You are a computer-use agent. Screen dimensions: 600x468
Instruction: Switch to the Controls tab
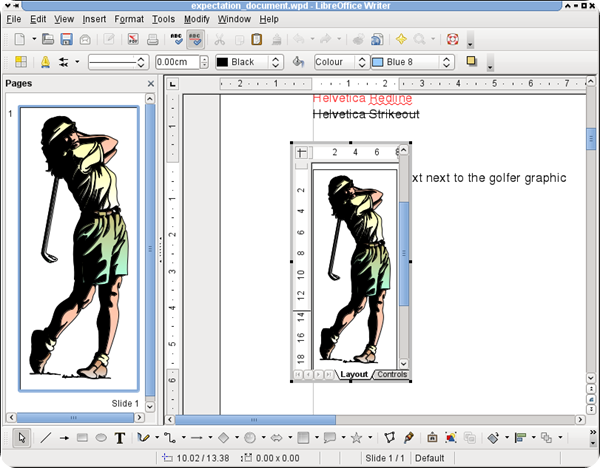[x=391, y=375]
